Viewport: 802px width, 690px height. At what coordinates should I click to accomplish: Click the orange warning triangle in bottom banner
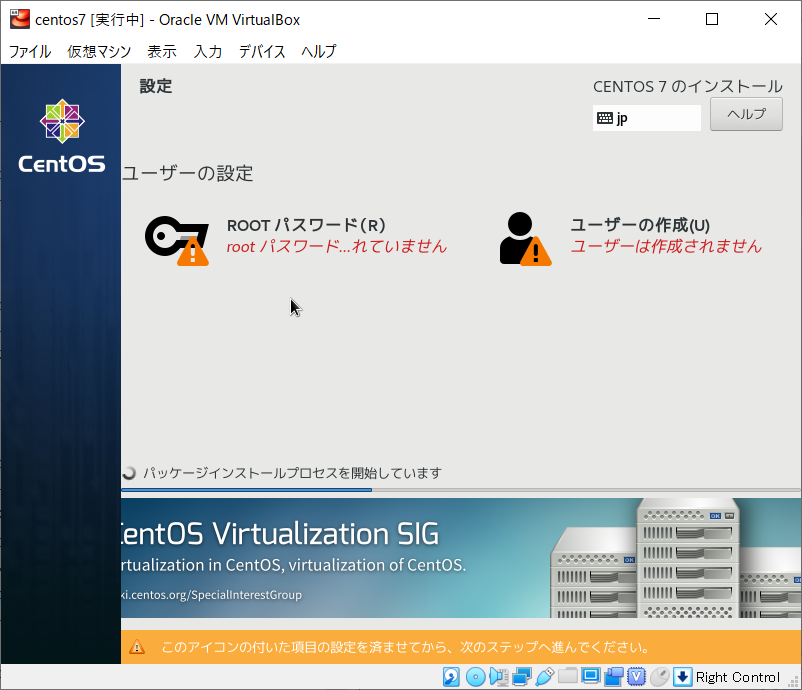[x=137, y=647]
